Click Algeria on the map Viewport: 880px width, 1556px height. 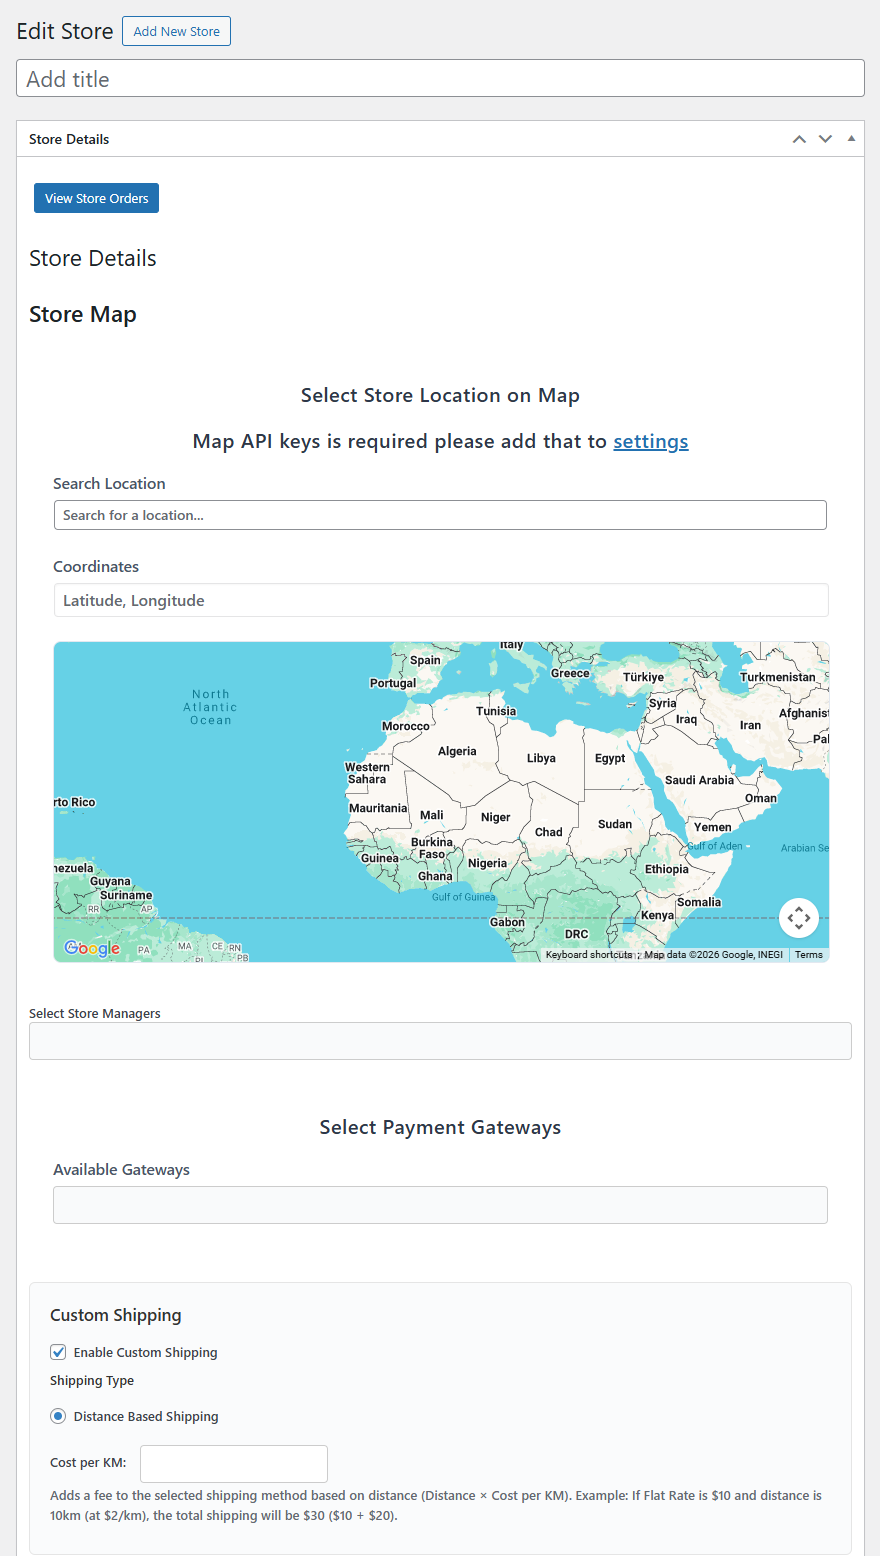457,752
